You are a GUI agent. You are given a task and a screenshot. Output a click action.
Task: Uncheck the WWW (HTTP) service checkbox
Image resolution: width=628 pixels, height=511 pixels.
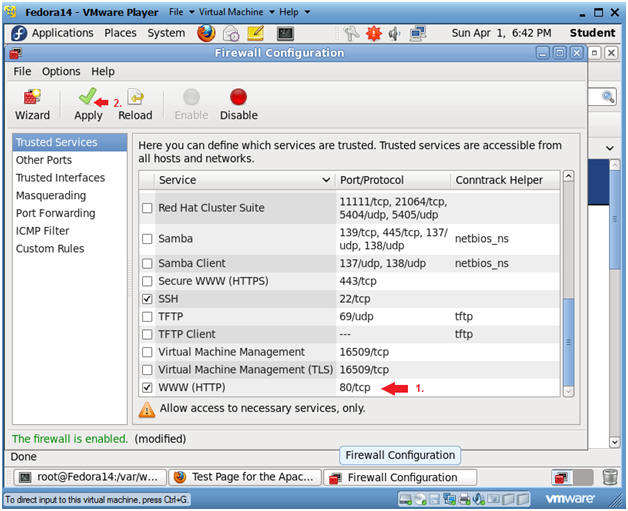[x=148, y=387]
